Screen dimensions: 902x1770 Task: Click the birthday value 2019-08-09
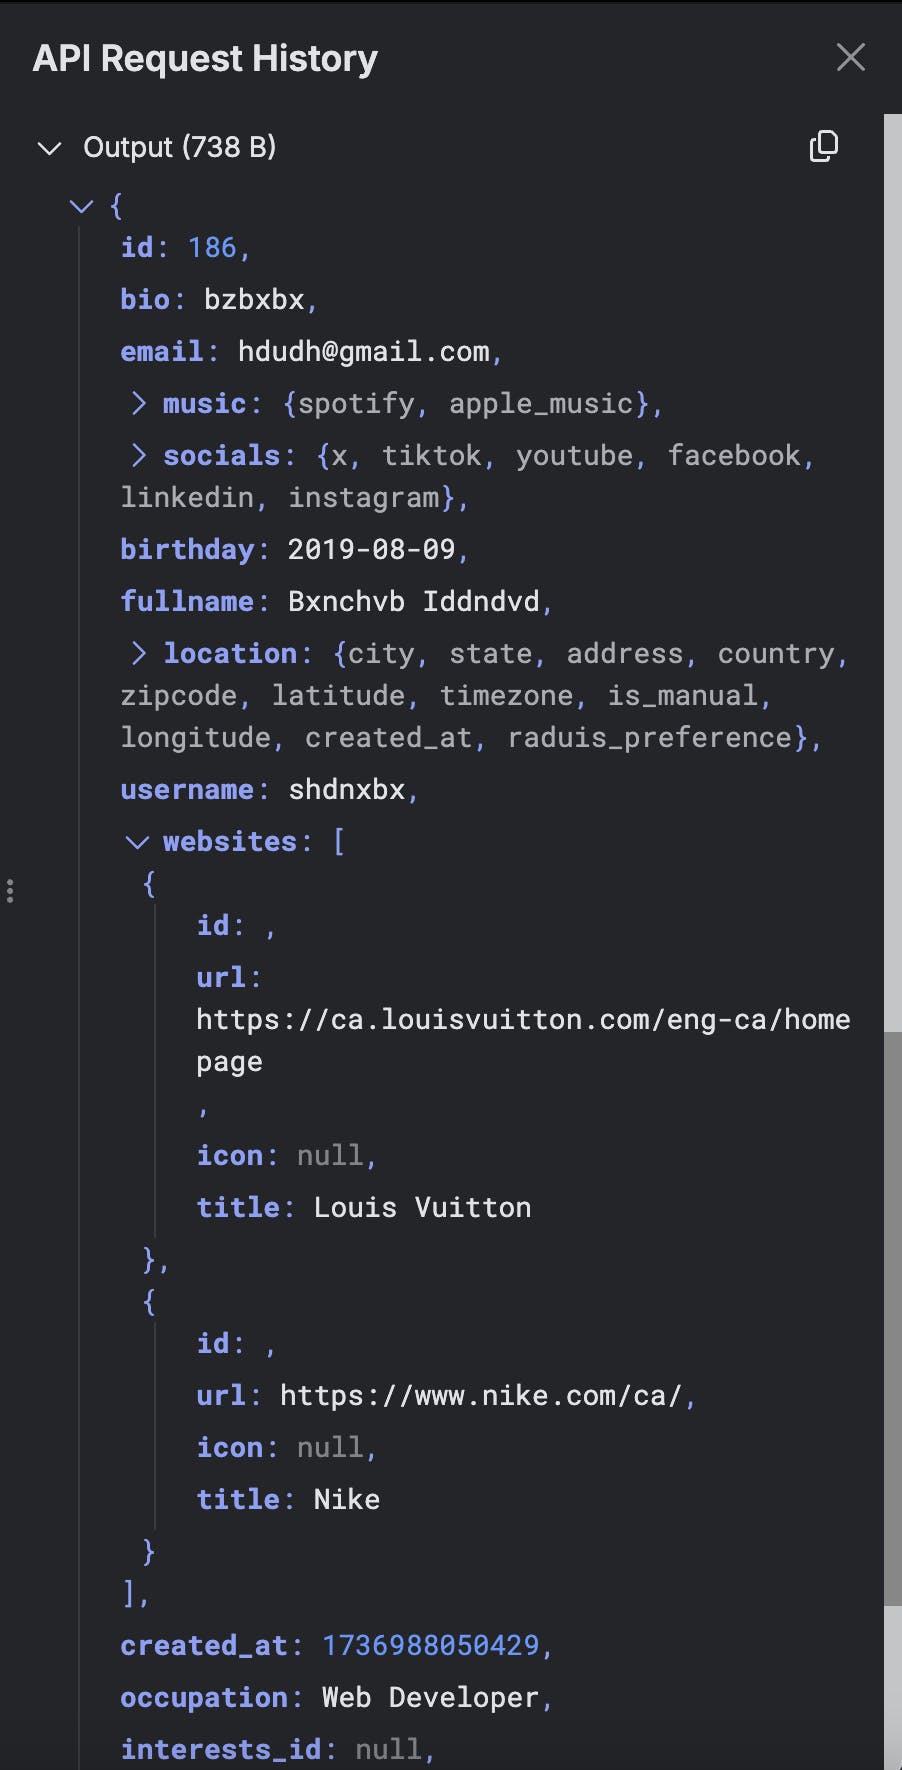371,549
